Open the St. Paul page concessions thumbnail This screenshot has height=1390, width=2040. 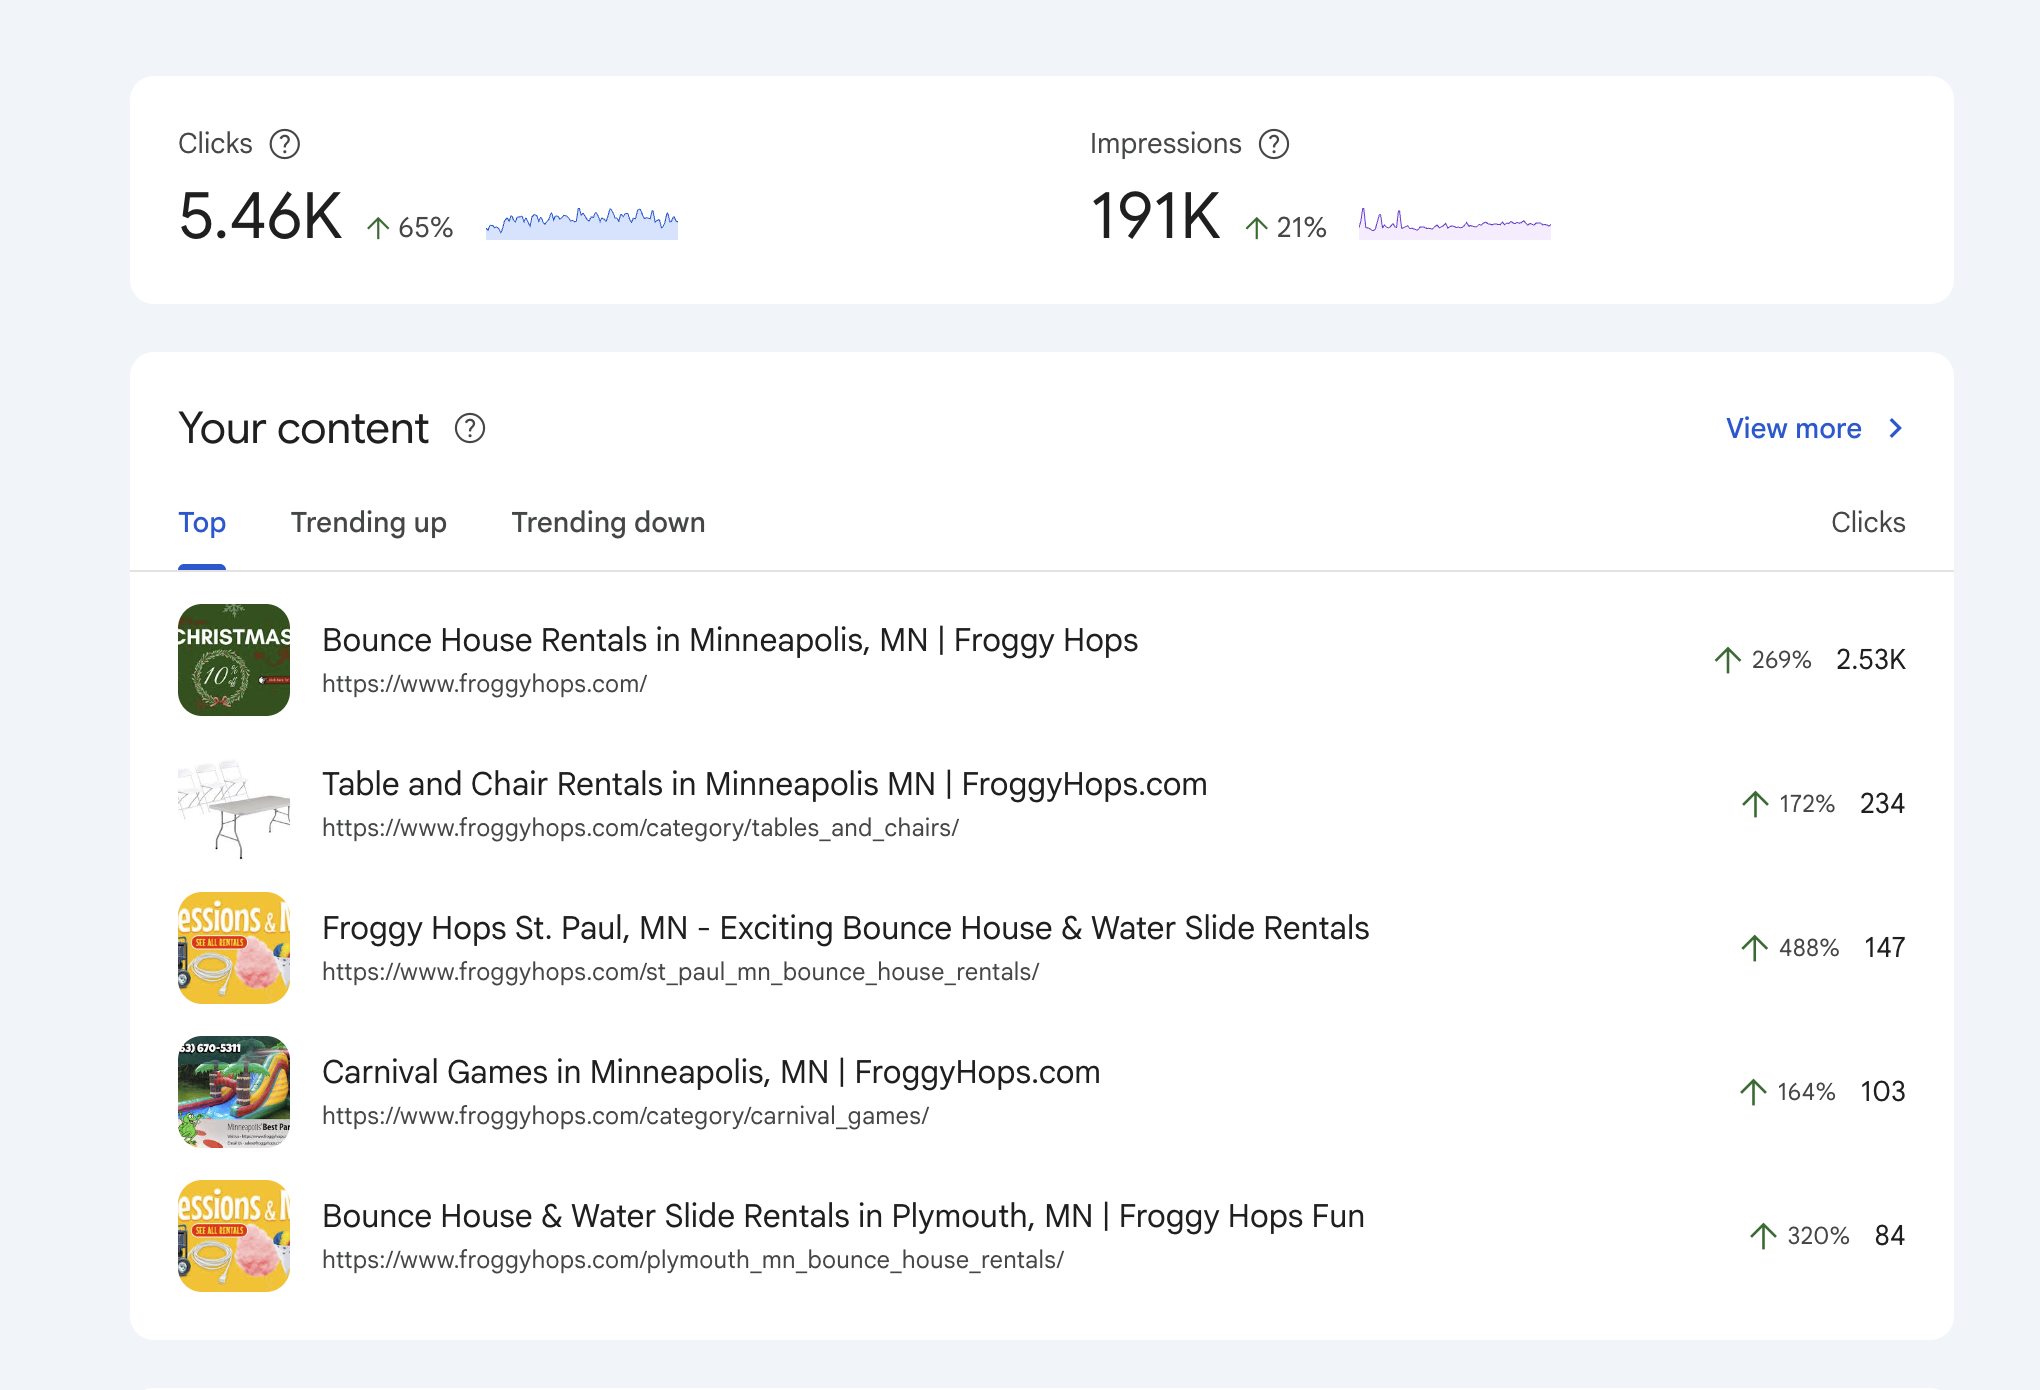(234, 948)
